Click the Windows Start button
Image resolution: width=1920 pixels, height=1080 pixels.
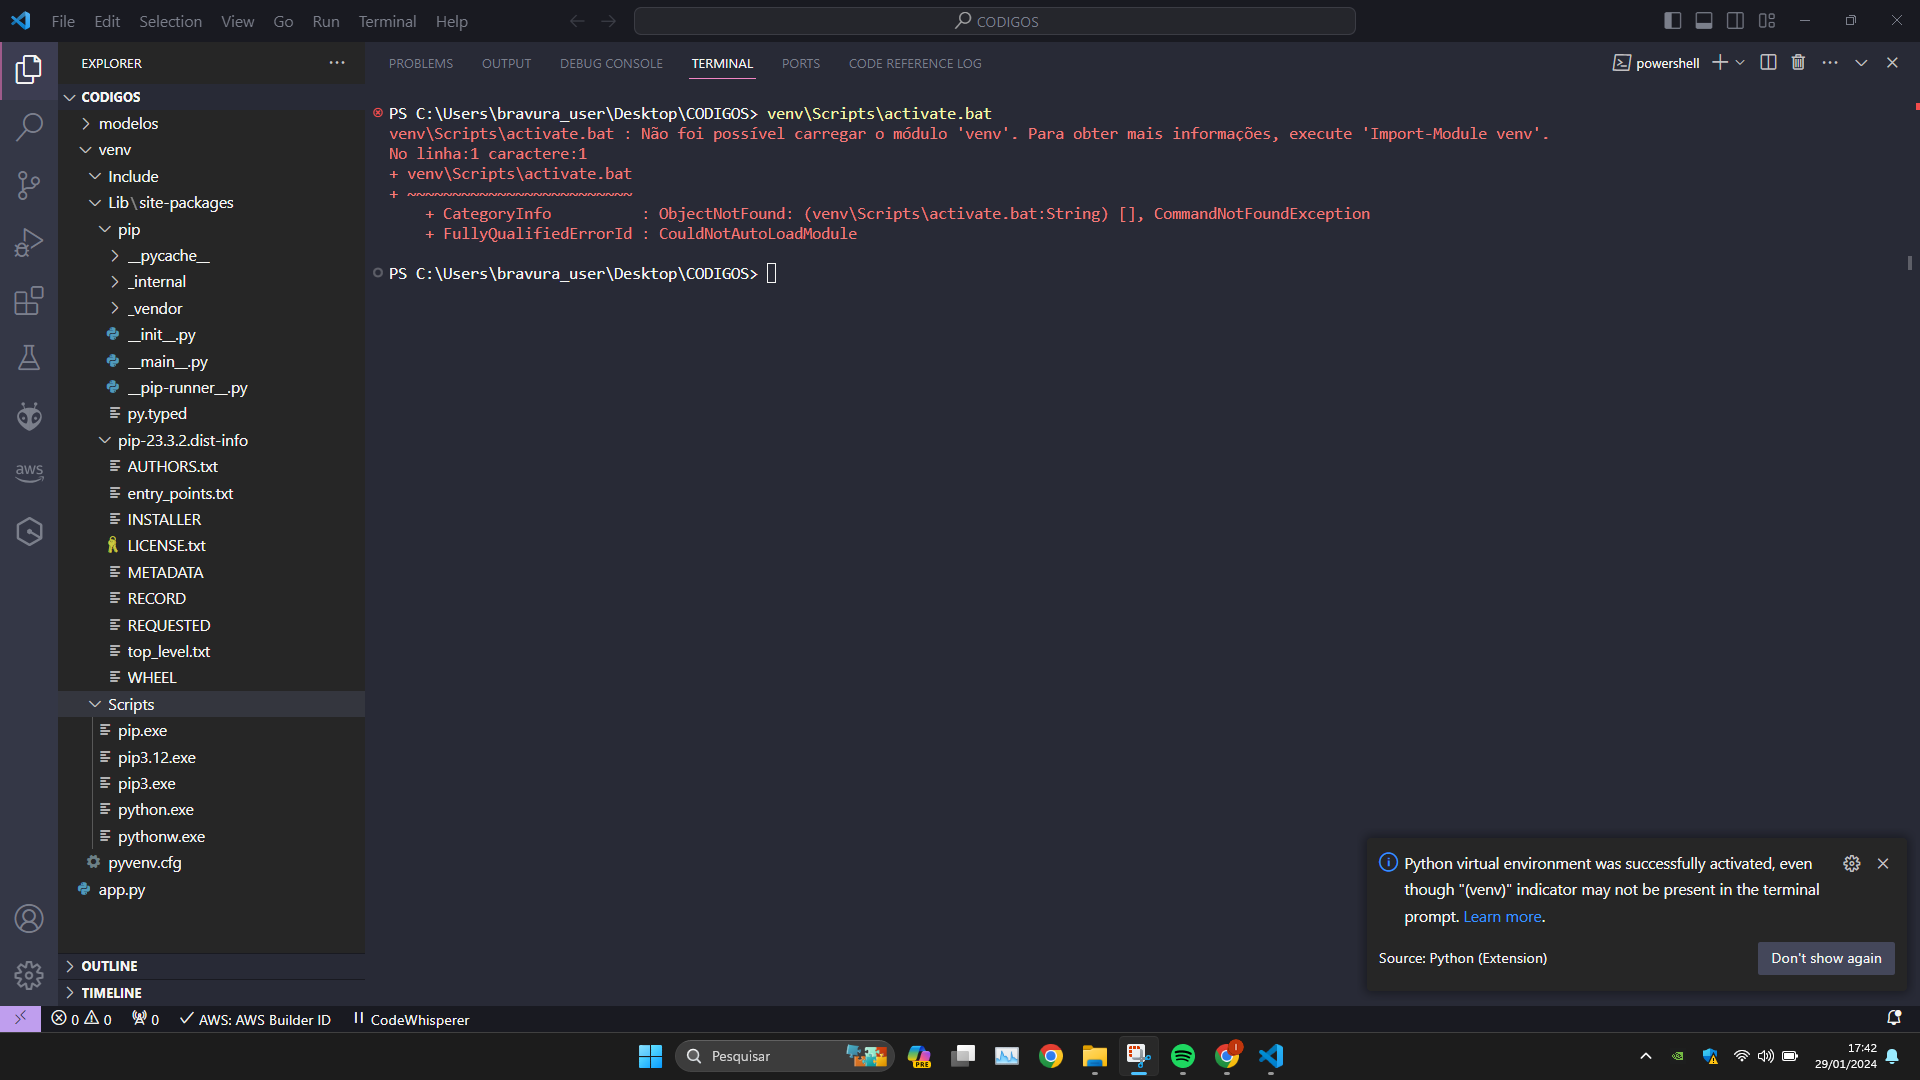[650, 1056]
